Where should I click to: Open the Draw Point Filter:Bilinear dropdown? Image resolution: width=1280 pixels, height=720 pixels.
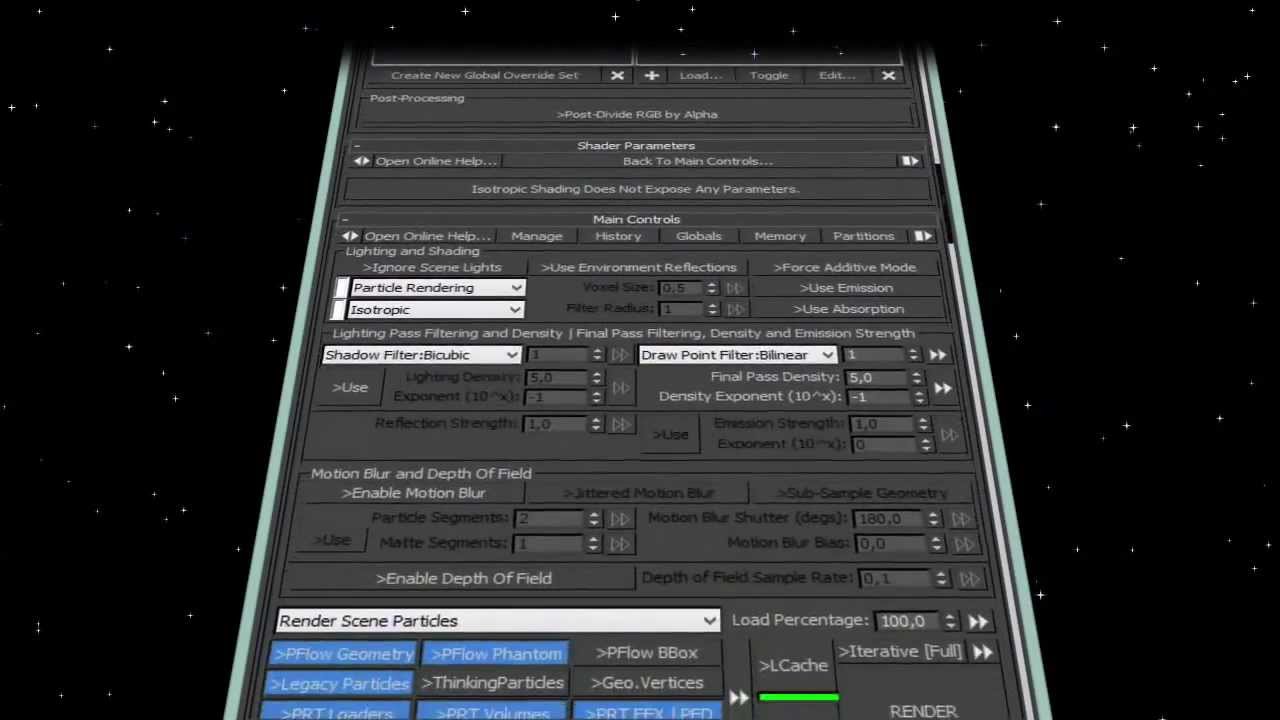click(738, 355)
